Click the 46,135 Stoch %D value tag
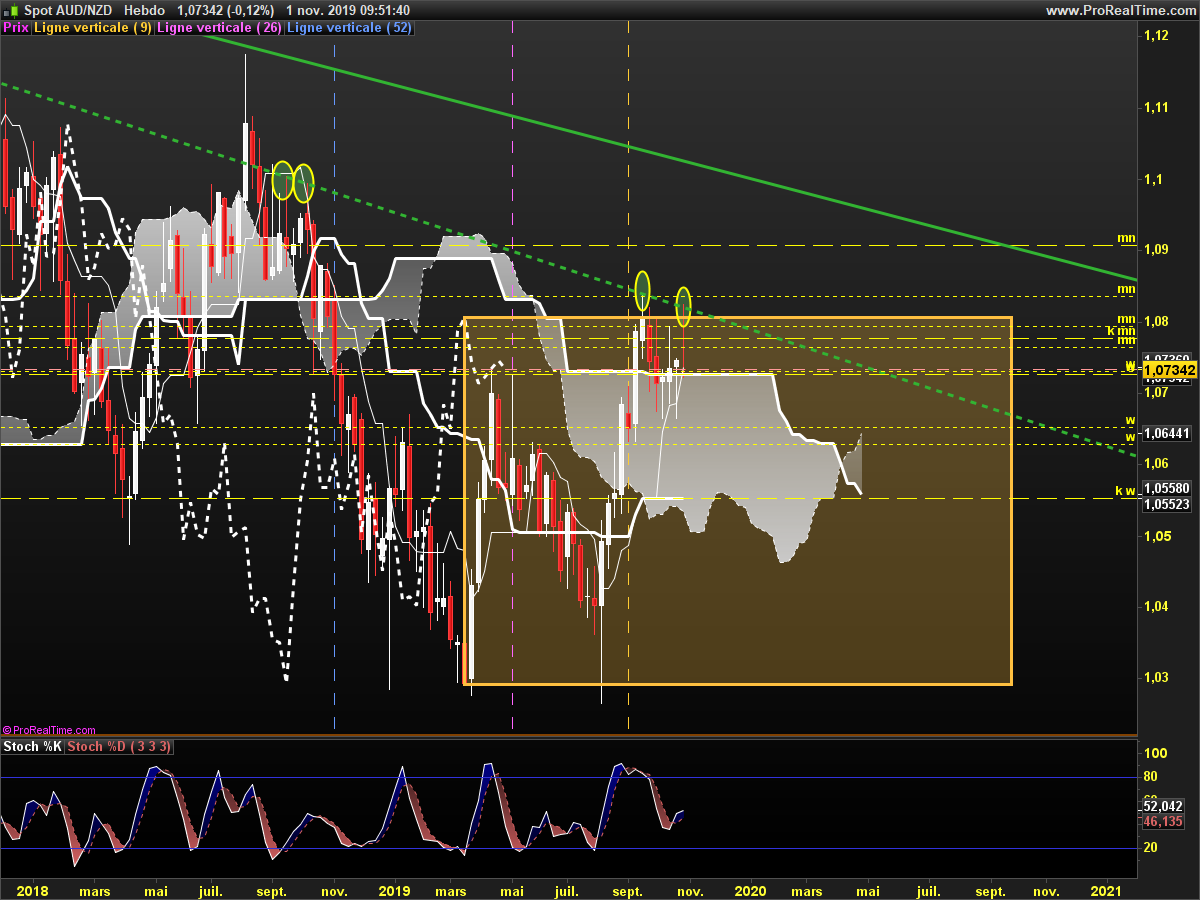Screen dimensions: 1200x900 1163,821
